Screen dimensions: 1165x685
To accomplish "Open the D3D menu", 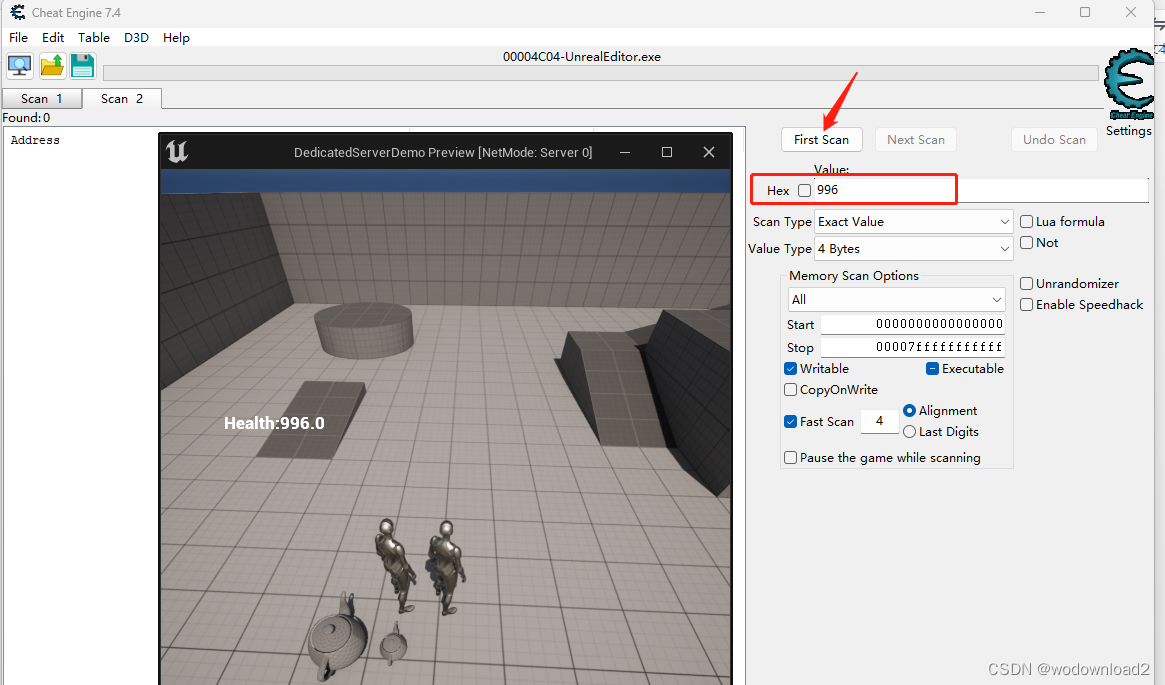I will pyautogui.click(x=136, y=37).
